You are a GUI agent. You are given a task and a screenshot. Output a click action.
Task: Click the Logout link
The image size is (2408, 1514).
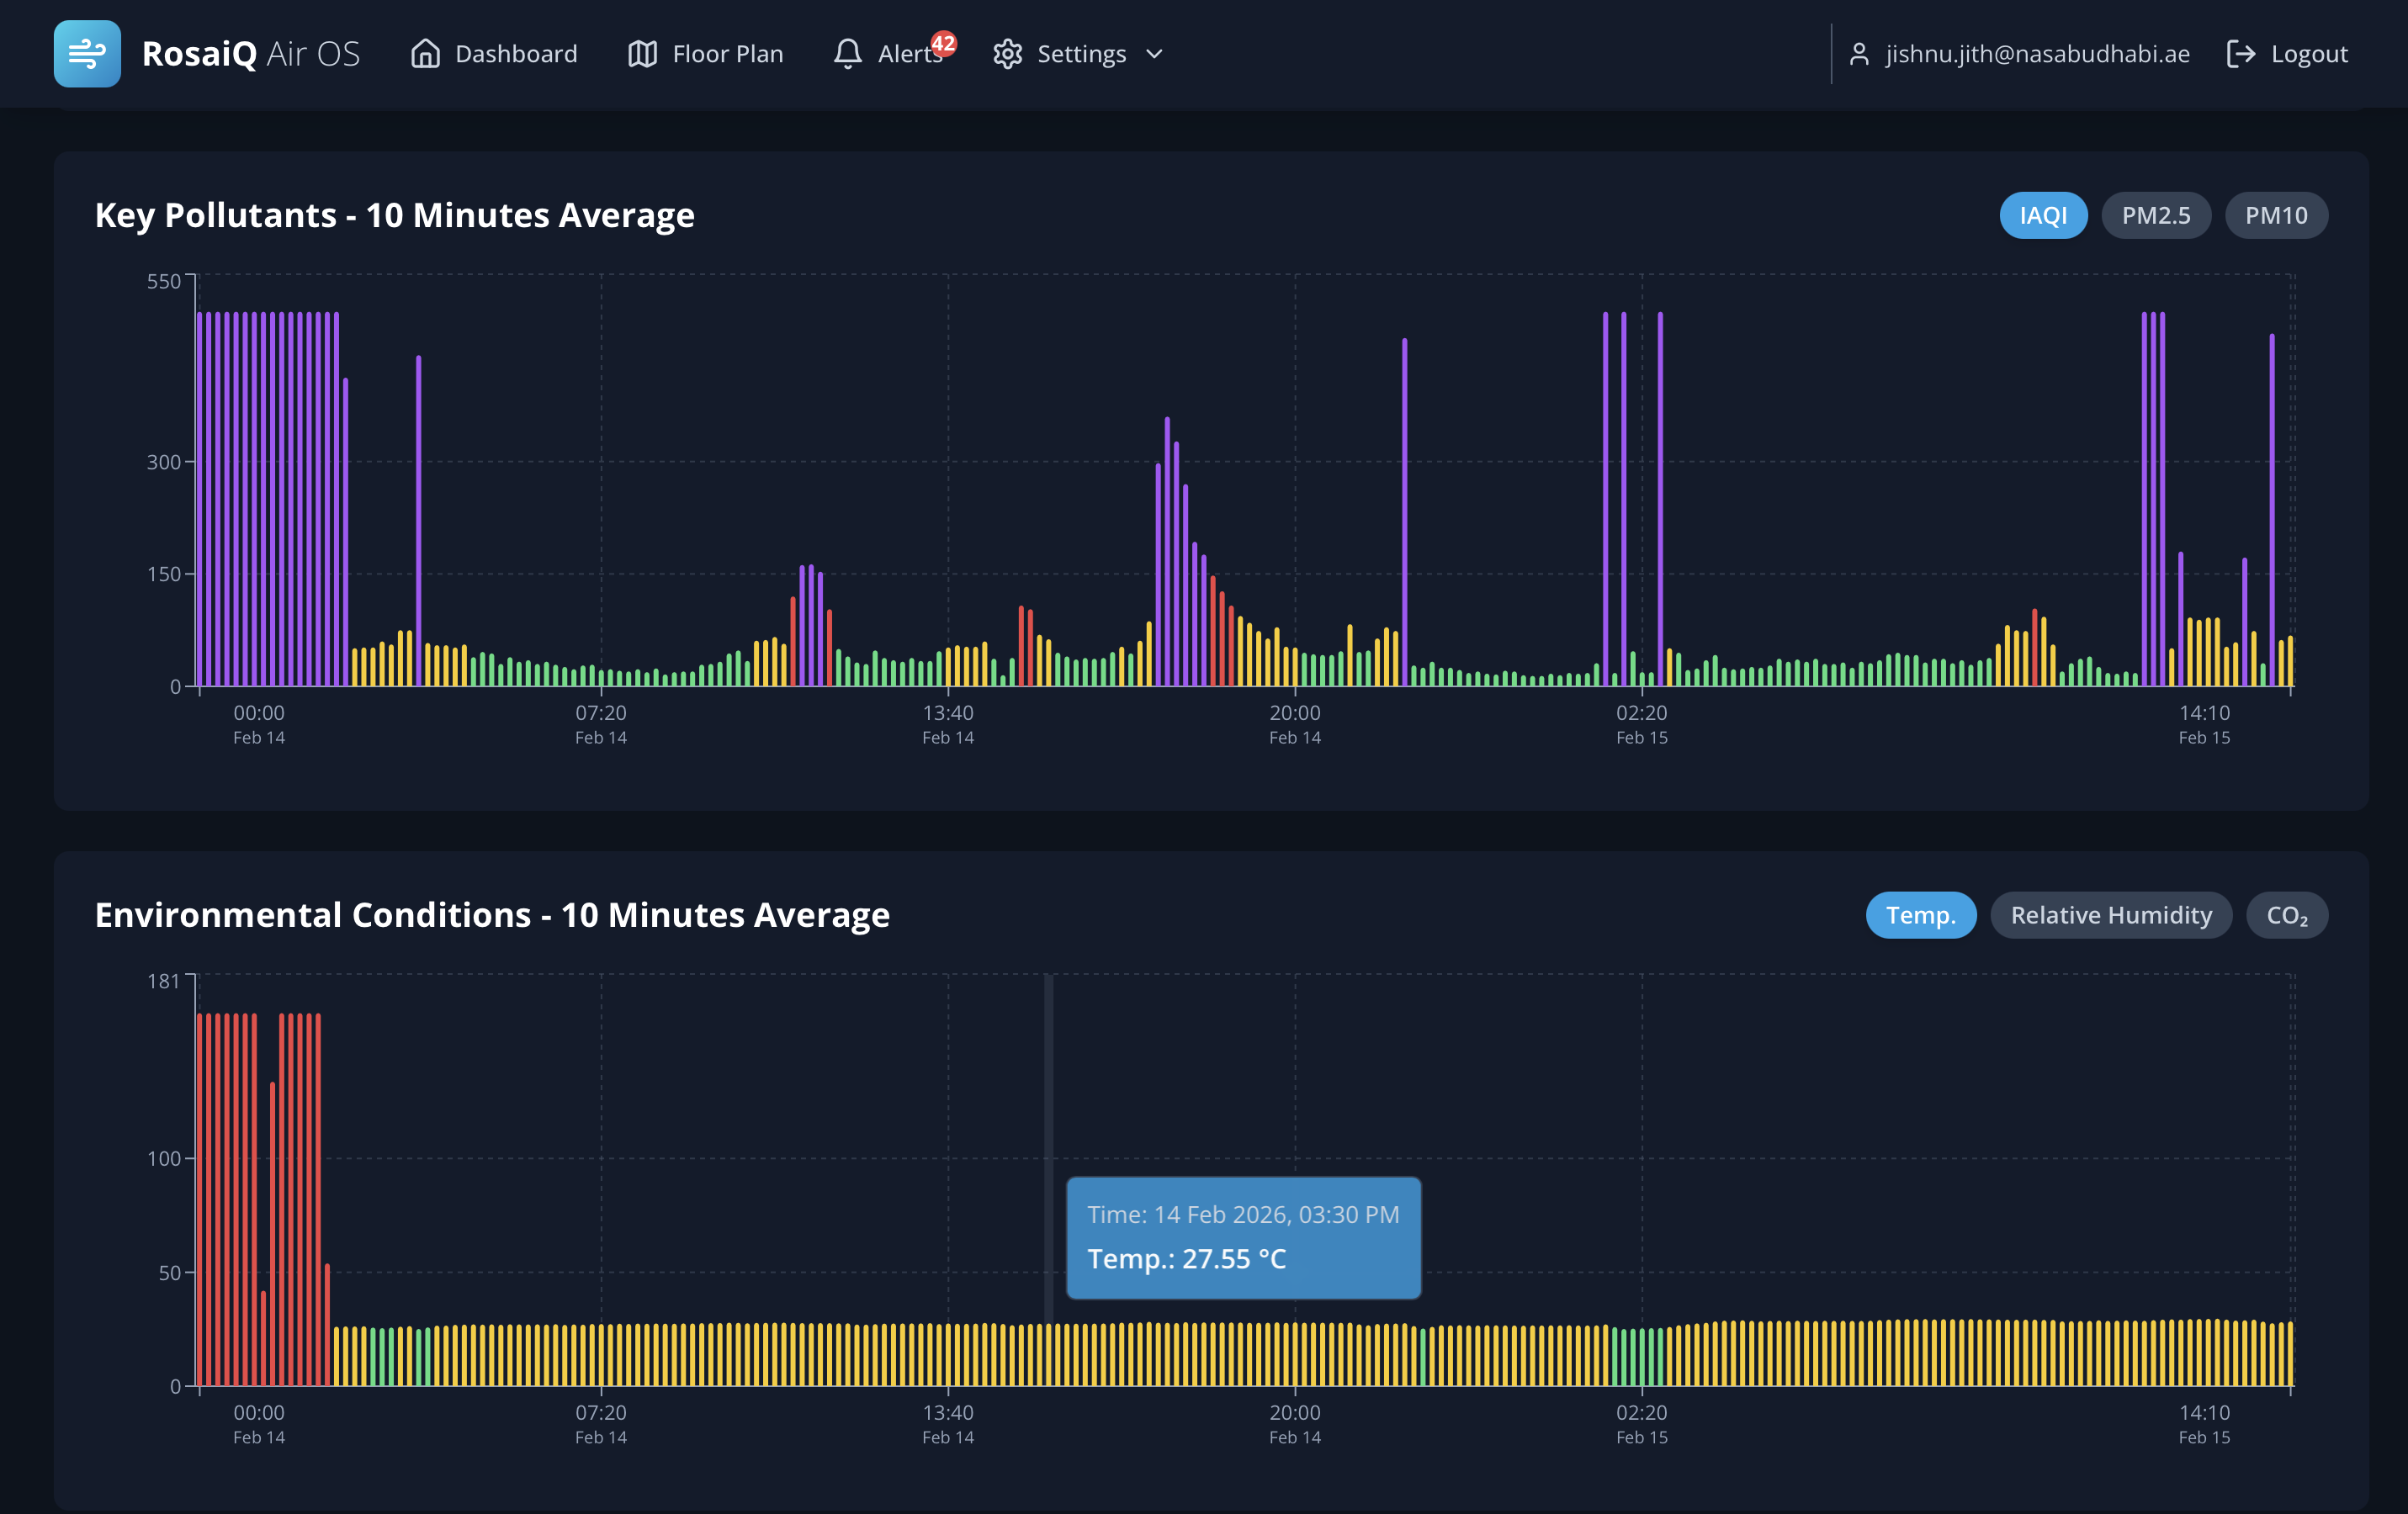(2307, 54)
